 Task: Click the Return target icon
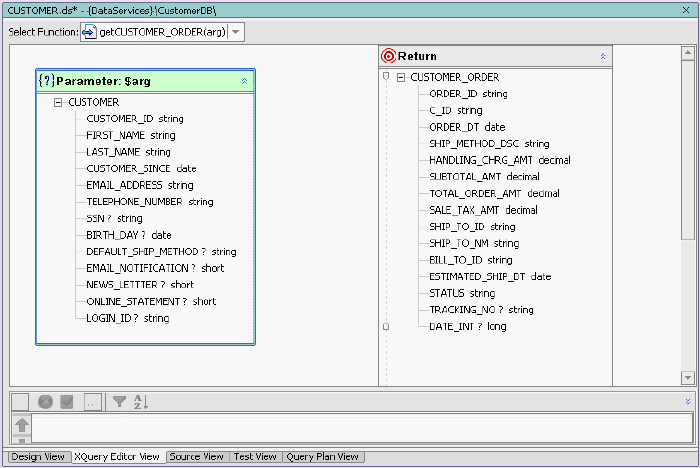(388, 56)
